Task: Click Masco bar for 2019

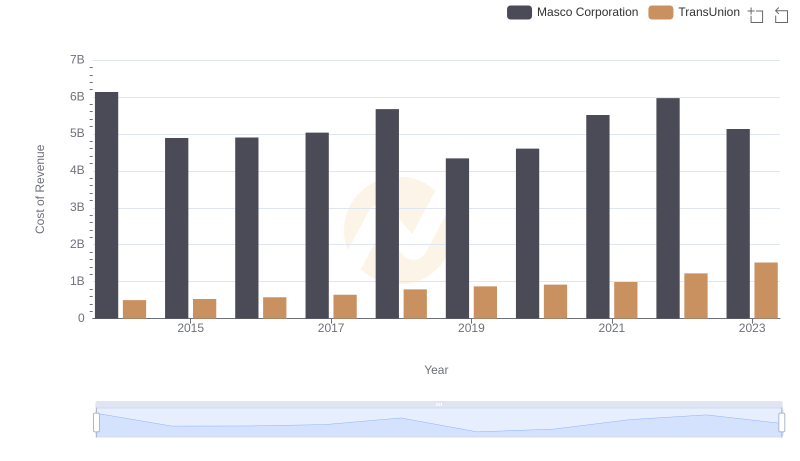Action: (458, 239)
